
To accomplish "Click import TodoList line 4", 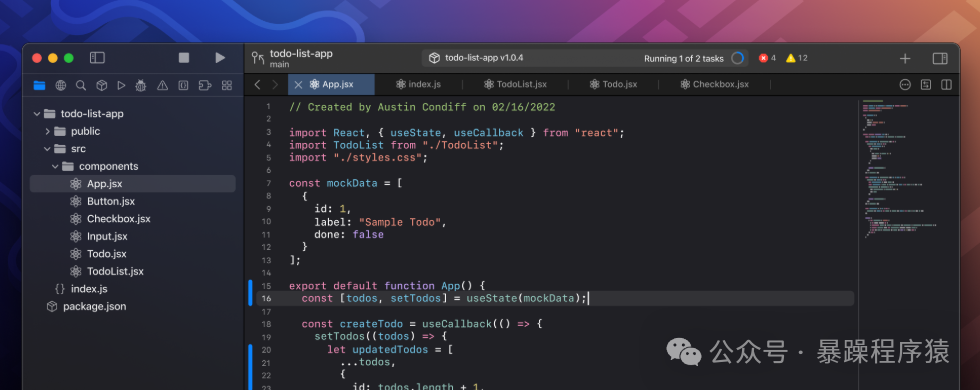I will point(396,145).
